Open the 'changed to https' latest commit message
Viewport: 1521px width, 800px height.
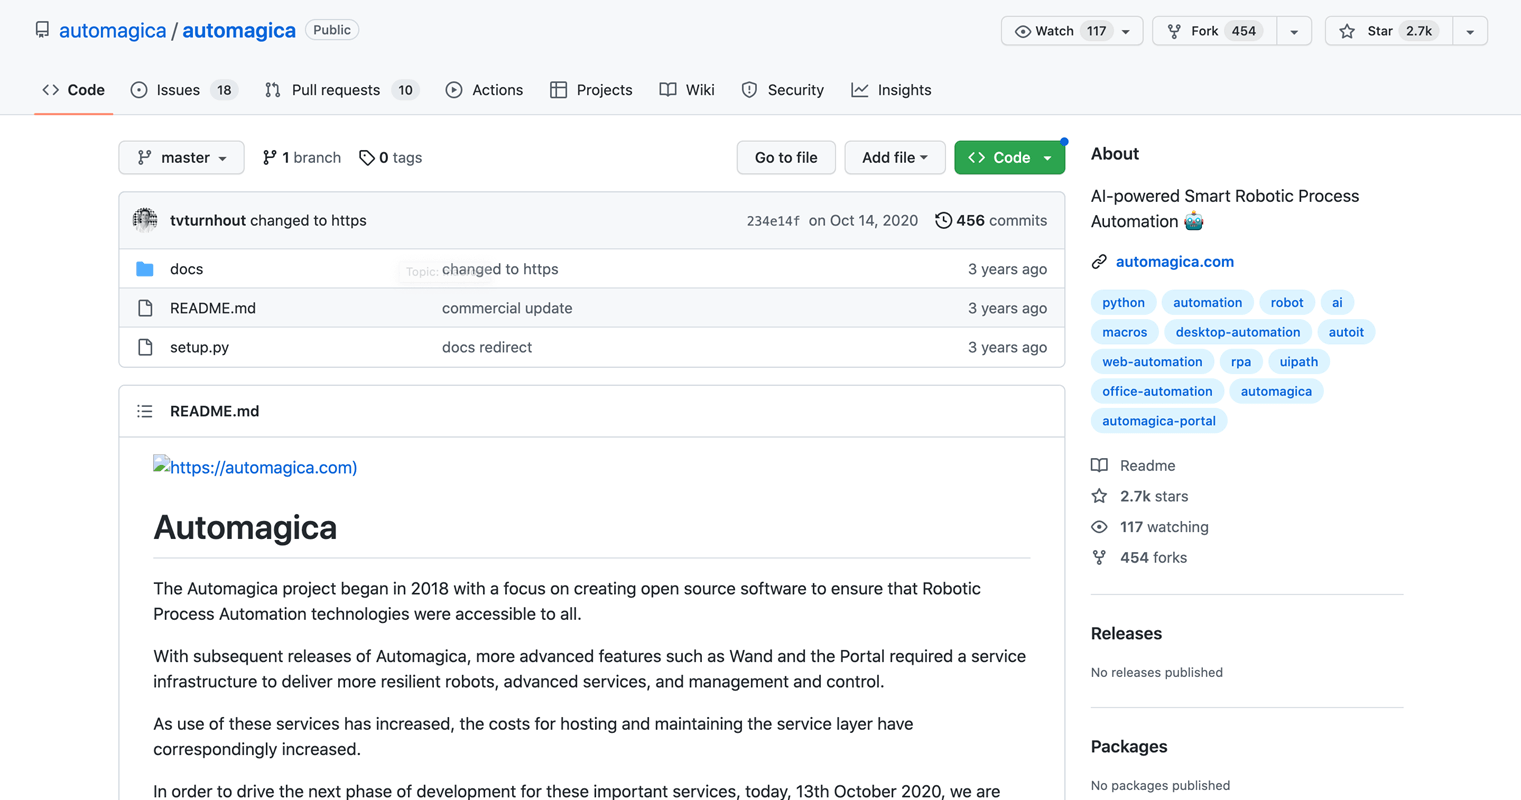point(308,220)
